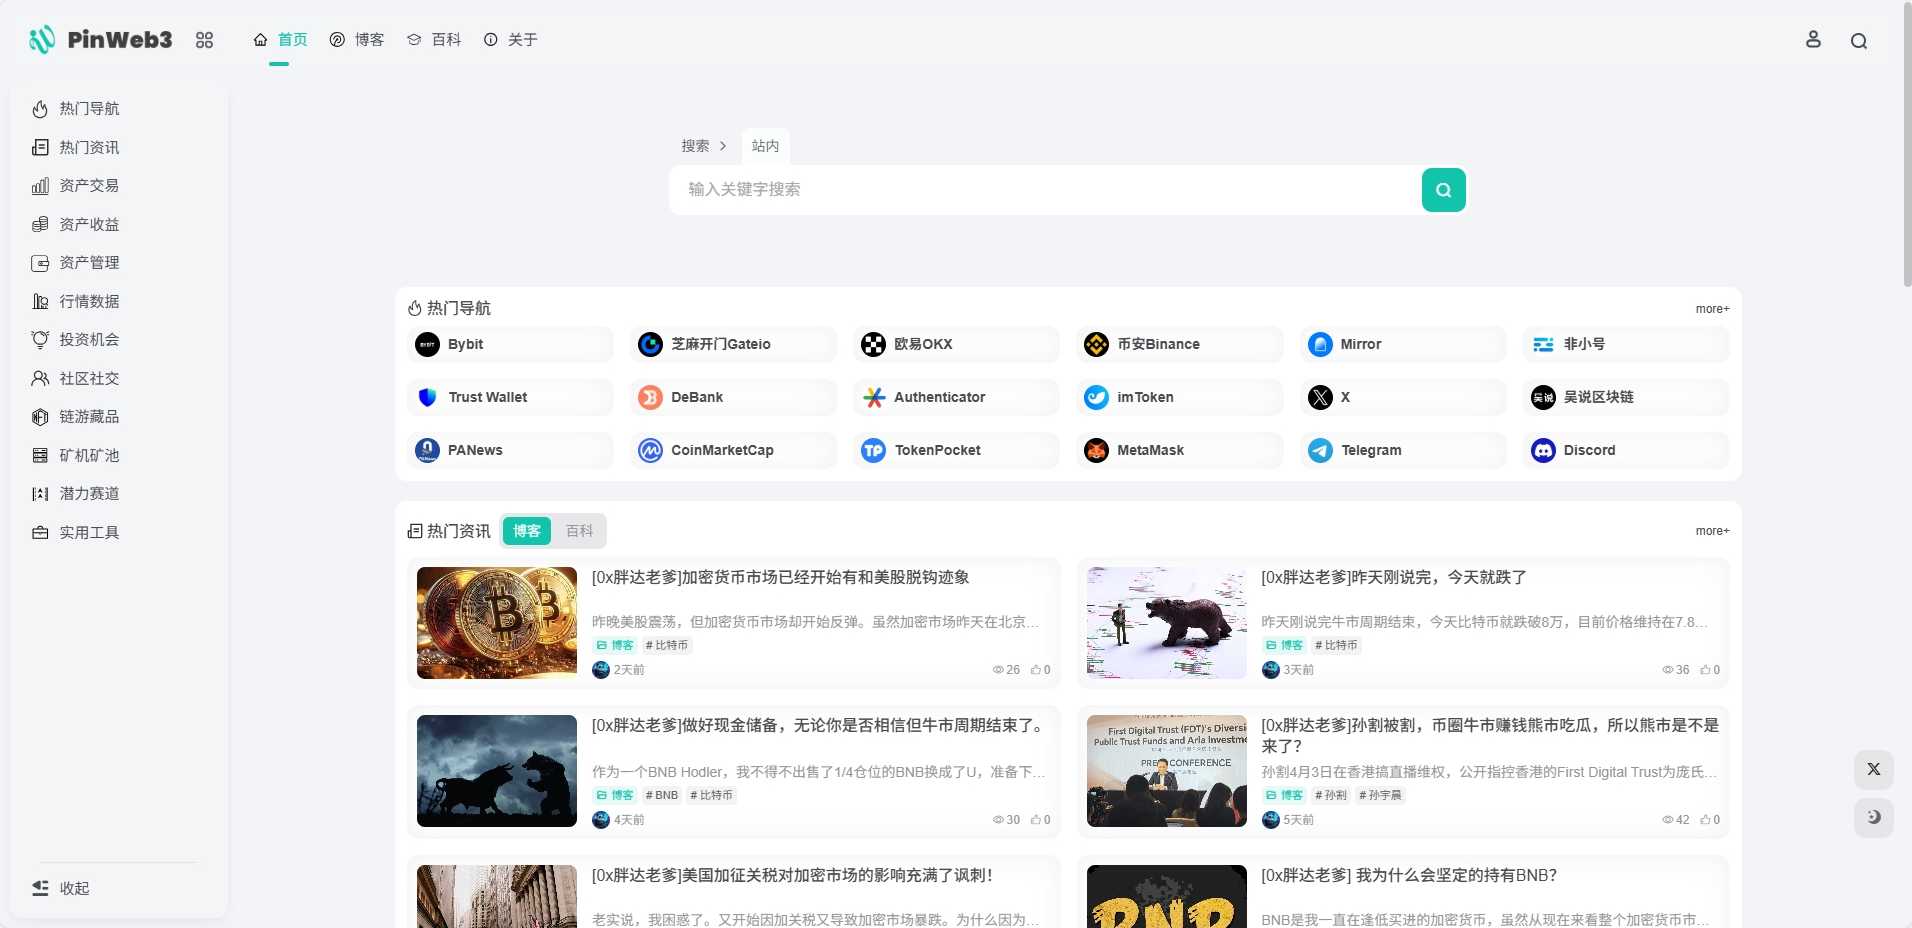Click the magnifier button on the search bar
The image size is (1912, 928).
click(1443, 189)
